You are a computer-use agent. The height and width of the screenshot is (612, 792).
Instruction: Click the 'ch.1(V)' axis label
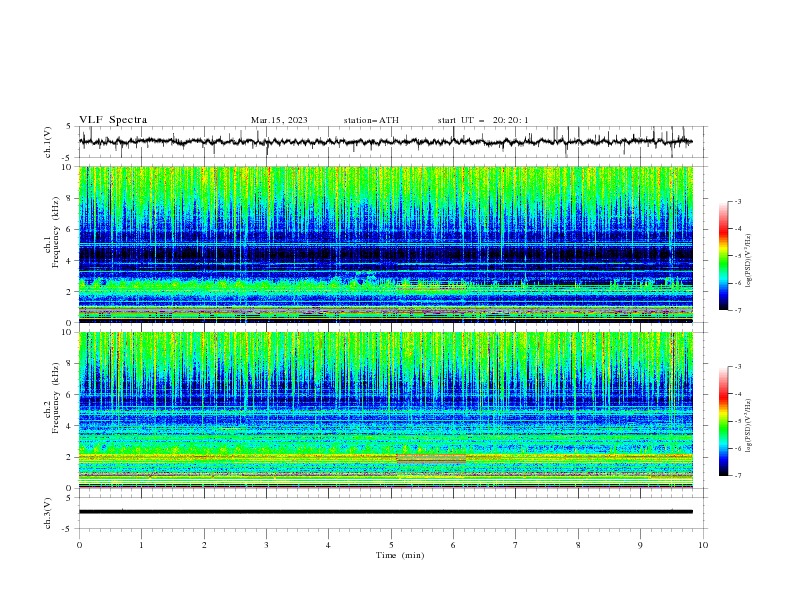pyautogui.click(x=48, y=142)
